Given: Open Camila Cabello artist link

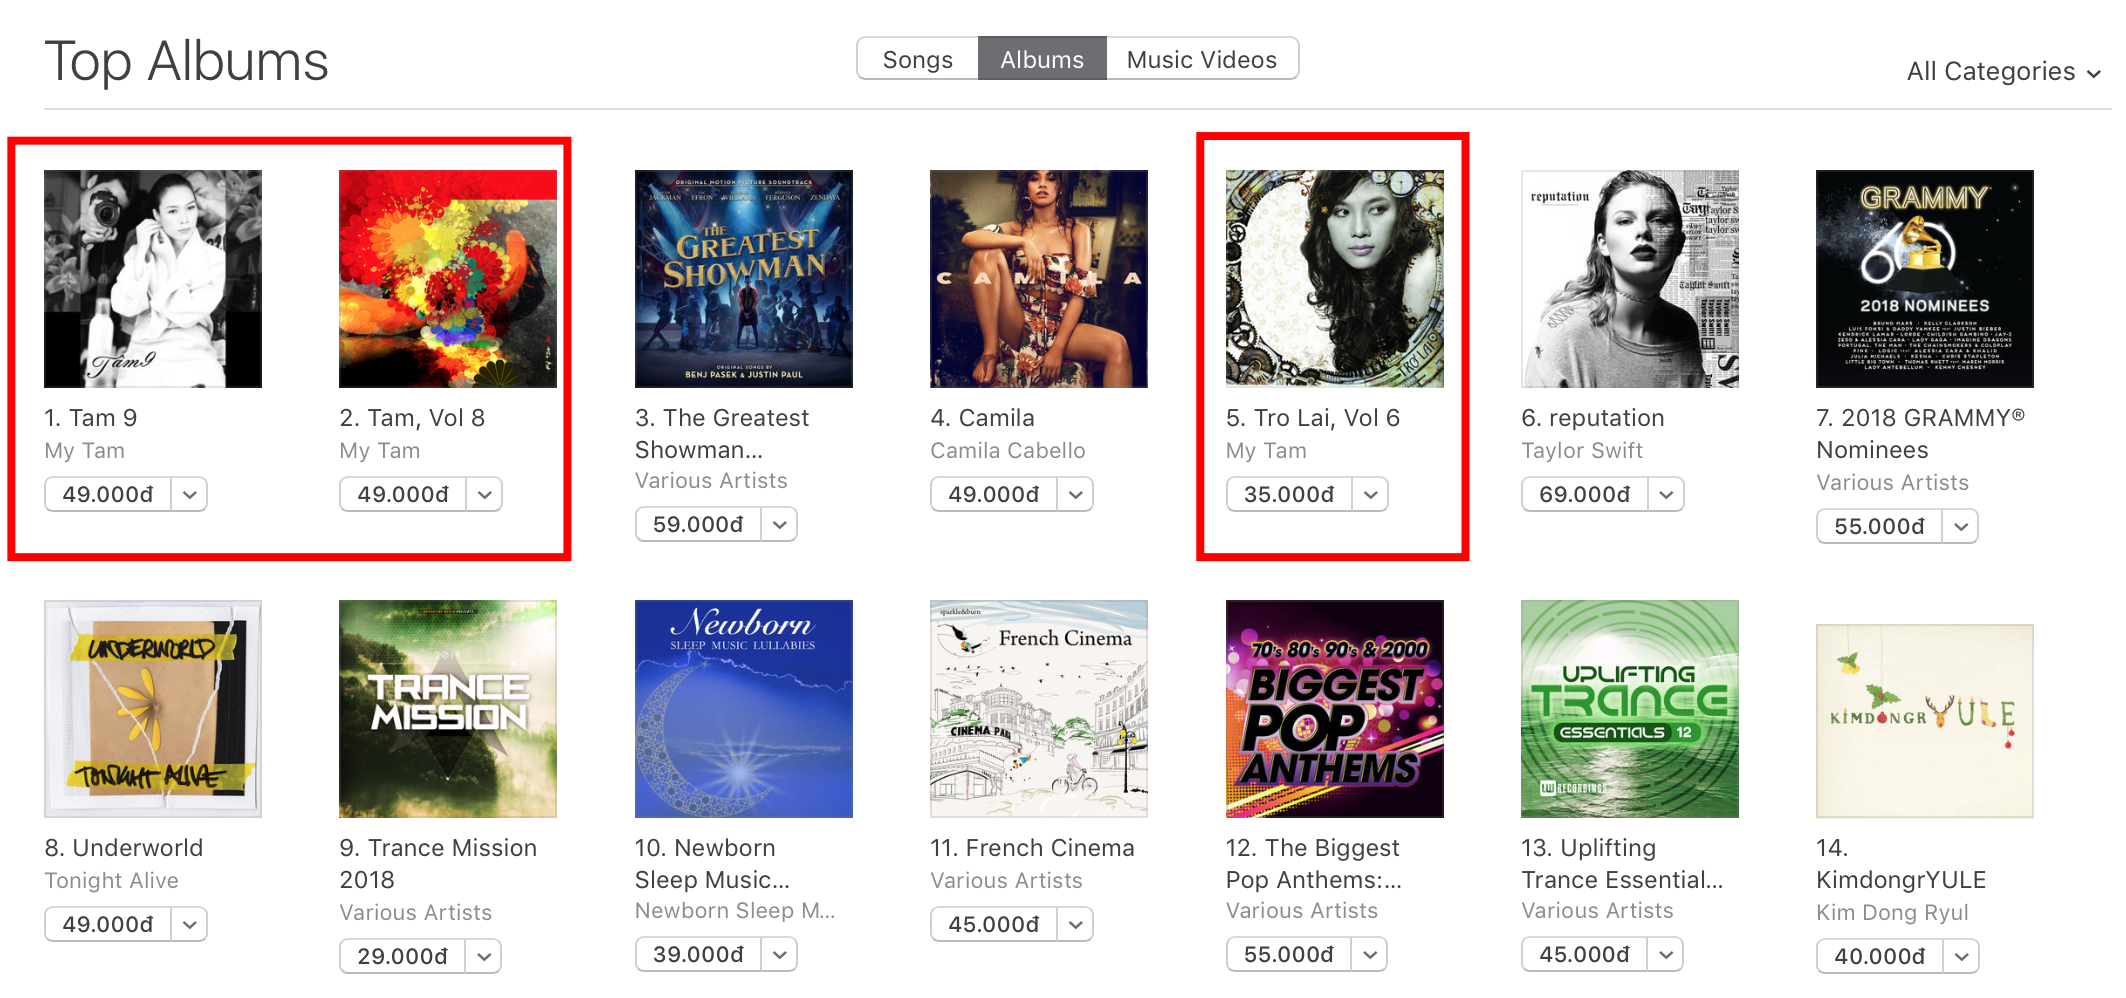Looking at the screenshot, I should pyautogui.click(x=1008, y=451).
